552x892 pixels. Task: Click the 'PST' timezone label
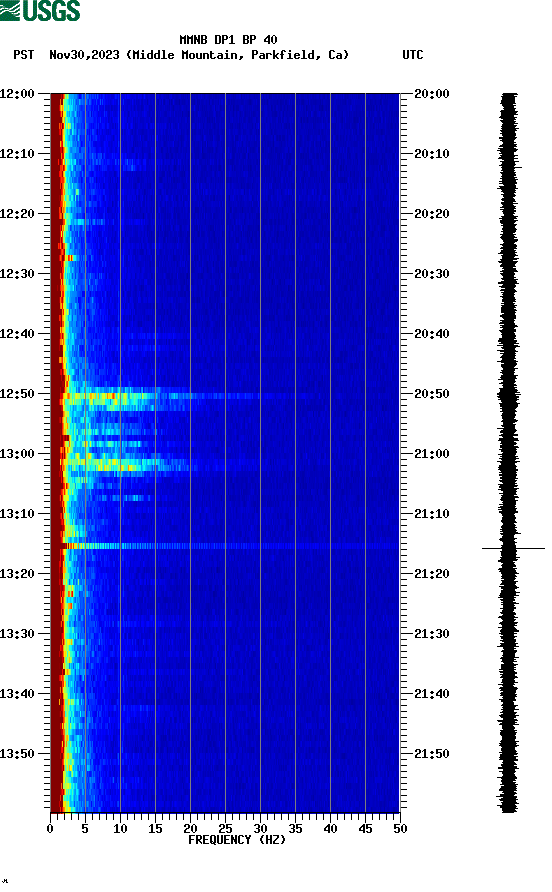pyautogui.click(x=23, y=55)
